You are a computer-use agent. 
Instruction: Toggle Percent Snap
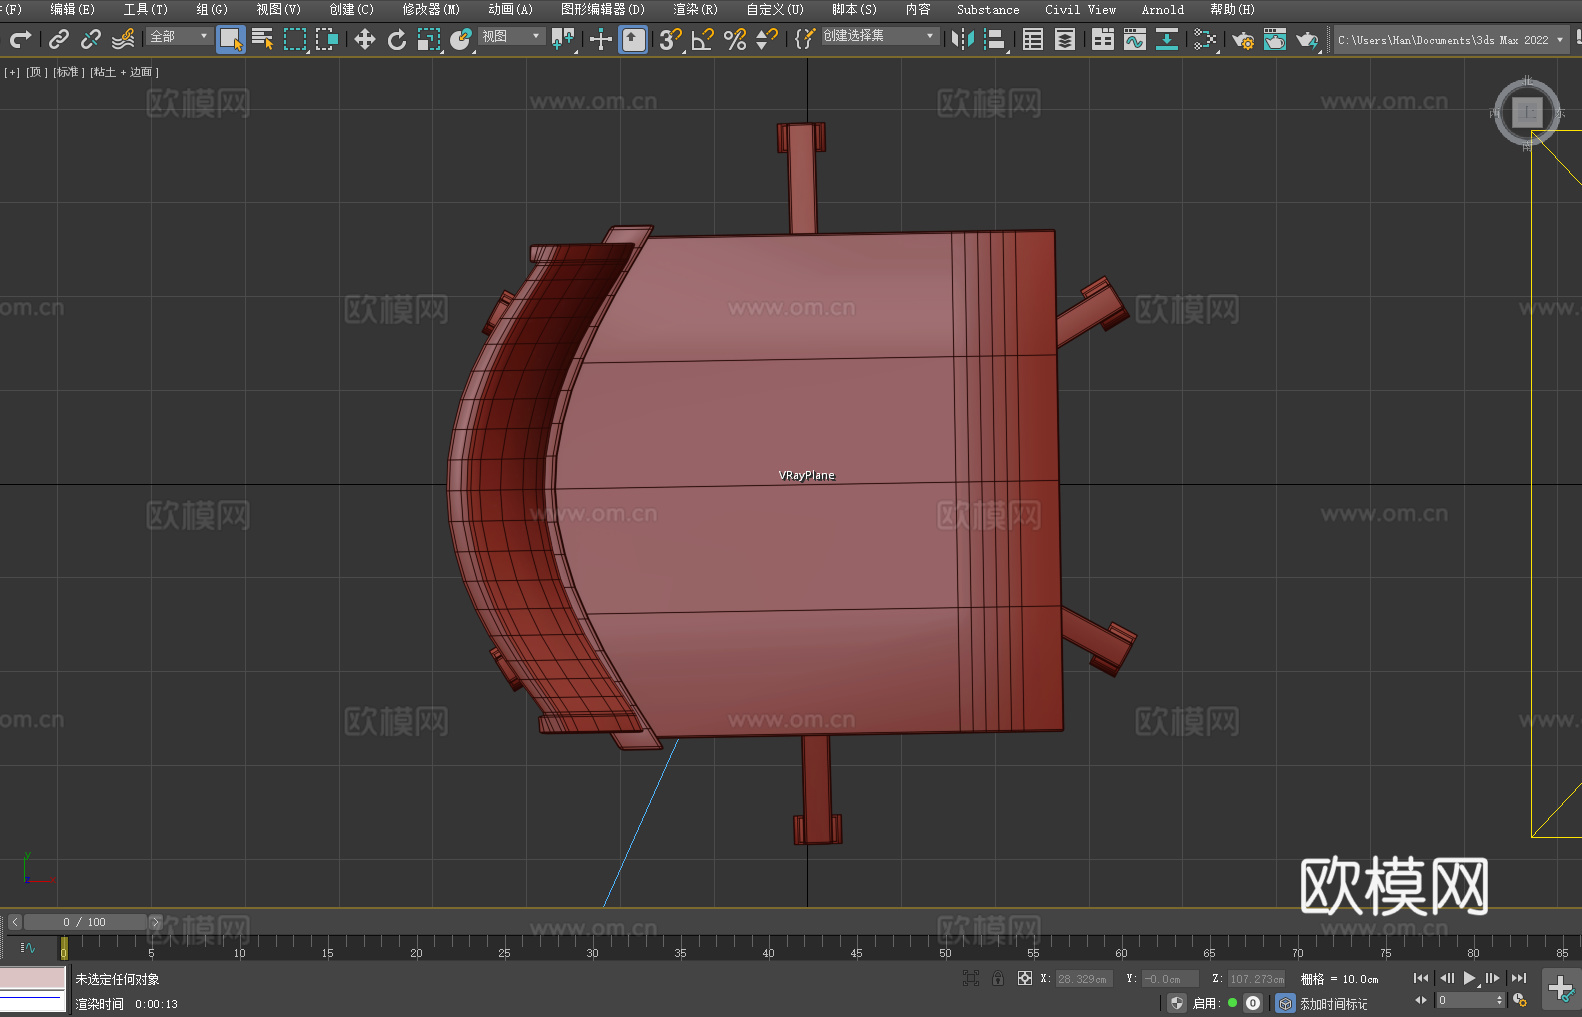click(x=735, y=39)
